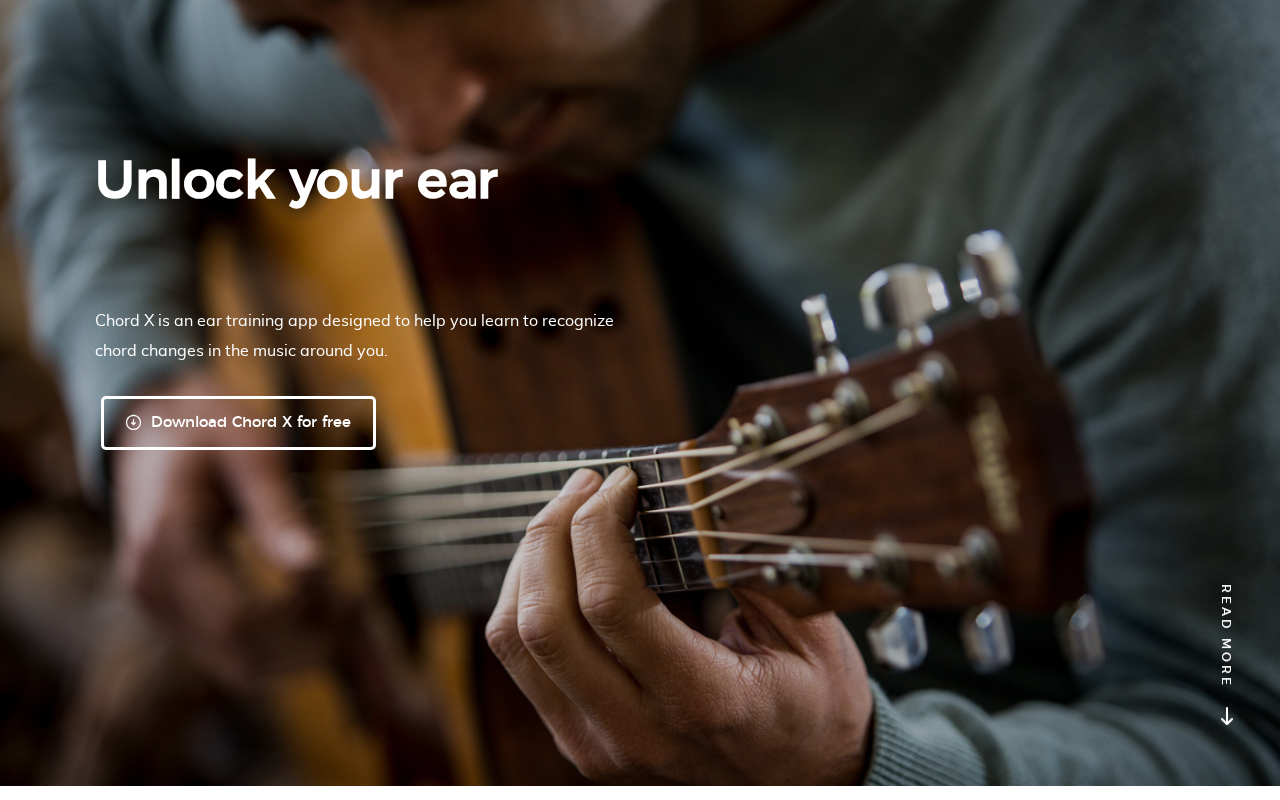Click the word 'MORE' in the vertical text
Viewport: 1280px width, 800px height.
tap(1226, 662)
